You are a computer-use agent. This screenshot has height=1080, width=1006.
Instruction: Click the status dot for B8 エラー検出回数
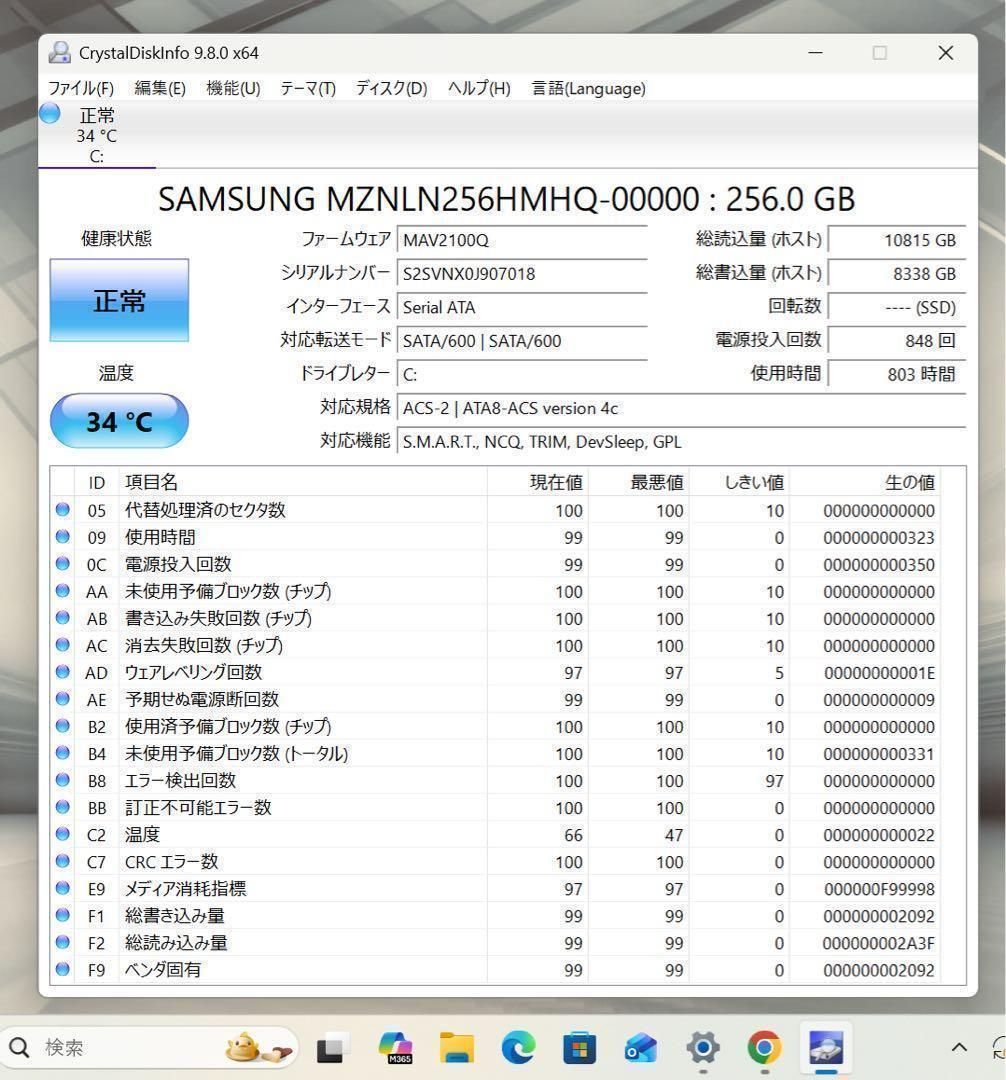click(x=63, y=780)
